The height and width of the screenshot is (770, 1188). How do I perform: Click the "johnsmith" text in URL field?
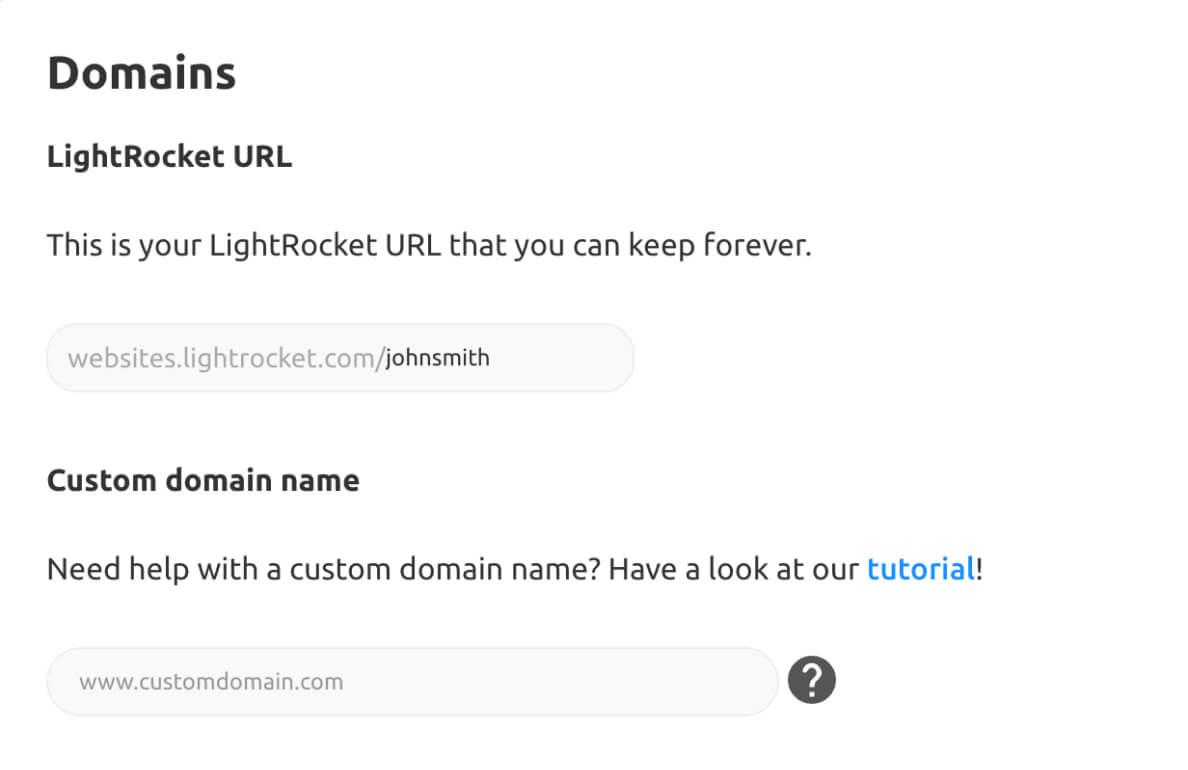click(x=438, y=357)
